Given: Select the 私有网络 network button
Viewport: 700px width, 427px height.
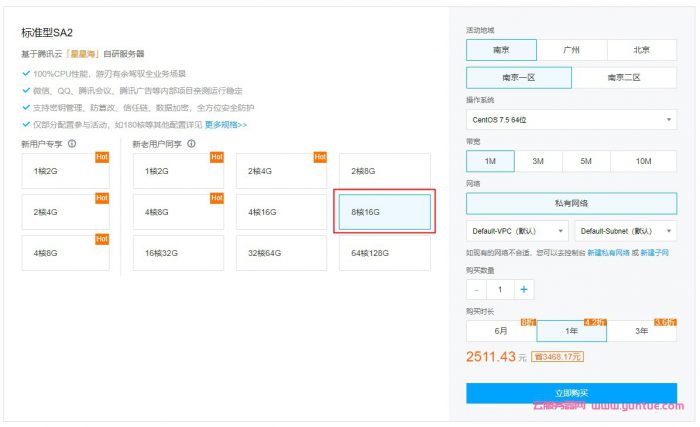Looking at the screenshot, I should (571, 202).
